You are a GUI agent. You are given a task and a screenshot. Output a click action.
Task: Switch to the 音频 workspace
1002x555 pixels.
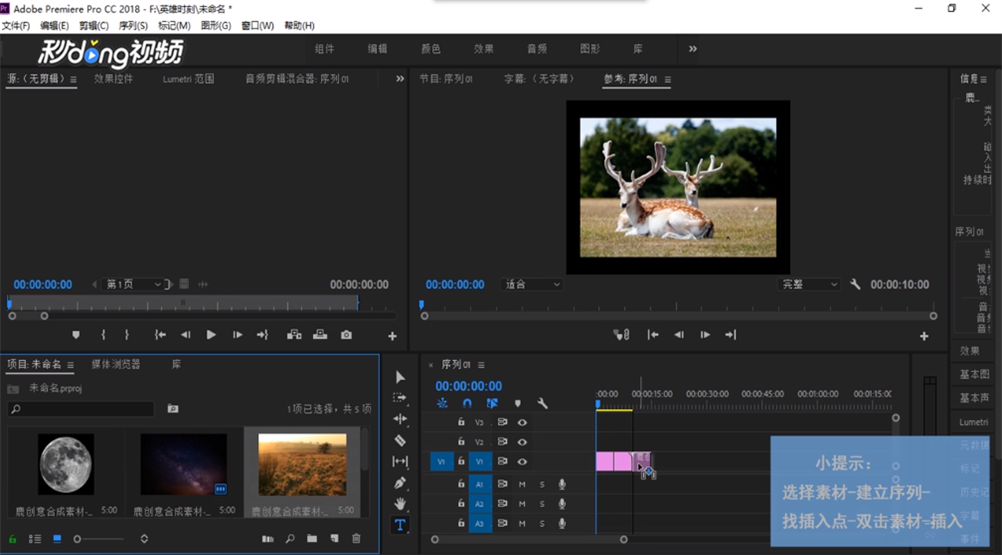[x=537, y=49]
